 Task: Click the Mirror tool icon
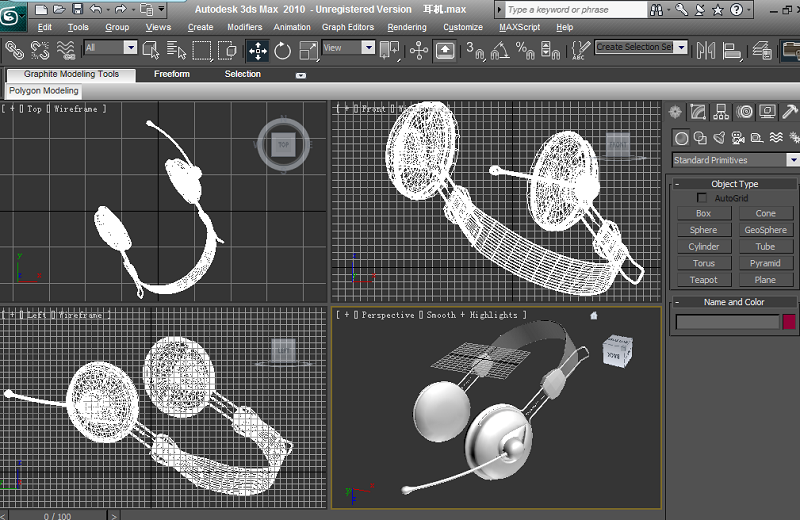pos(708,49)
